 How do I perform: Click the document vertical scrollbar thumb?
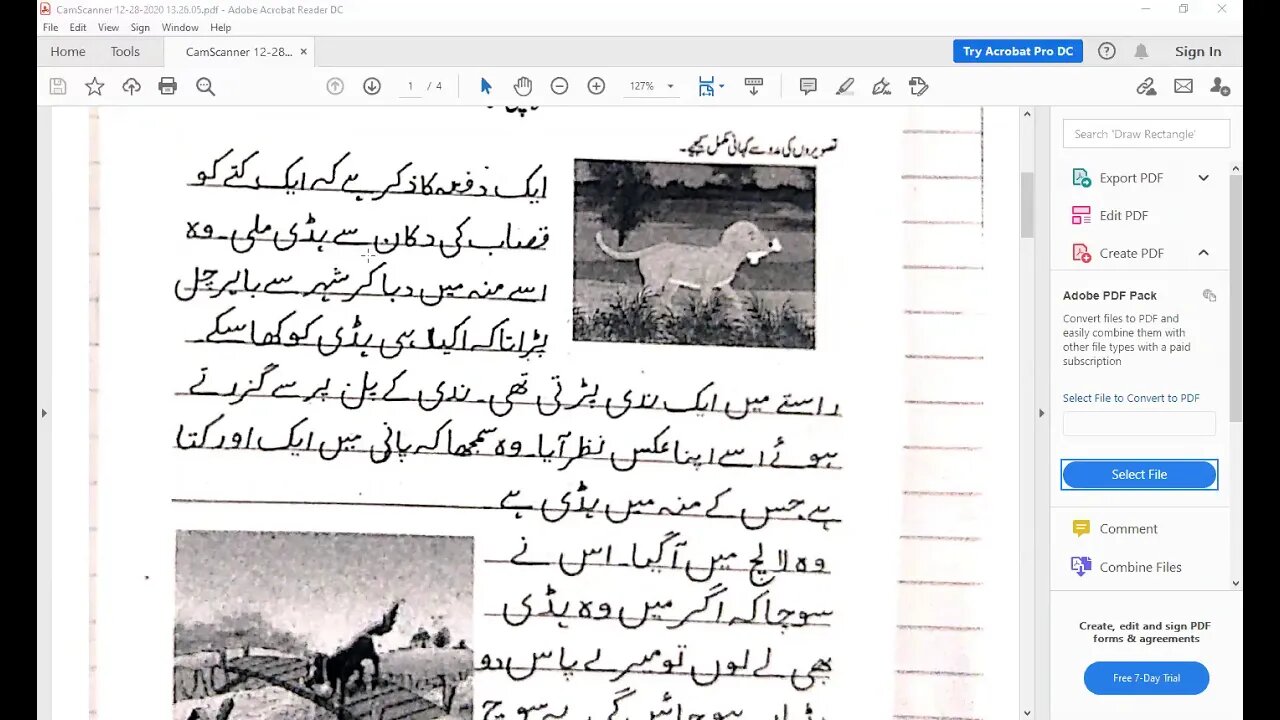[x=1027, y=205]
